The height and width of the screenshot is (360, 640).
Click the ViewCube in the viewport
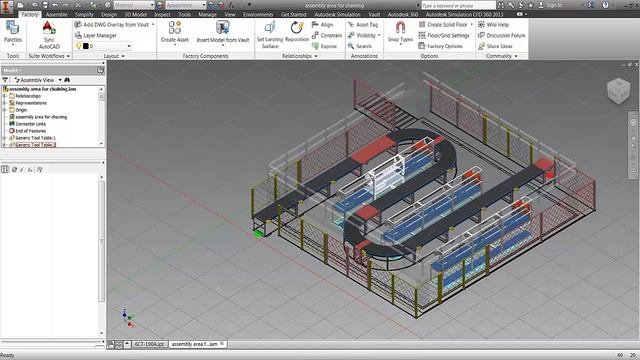point(618,90)
